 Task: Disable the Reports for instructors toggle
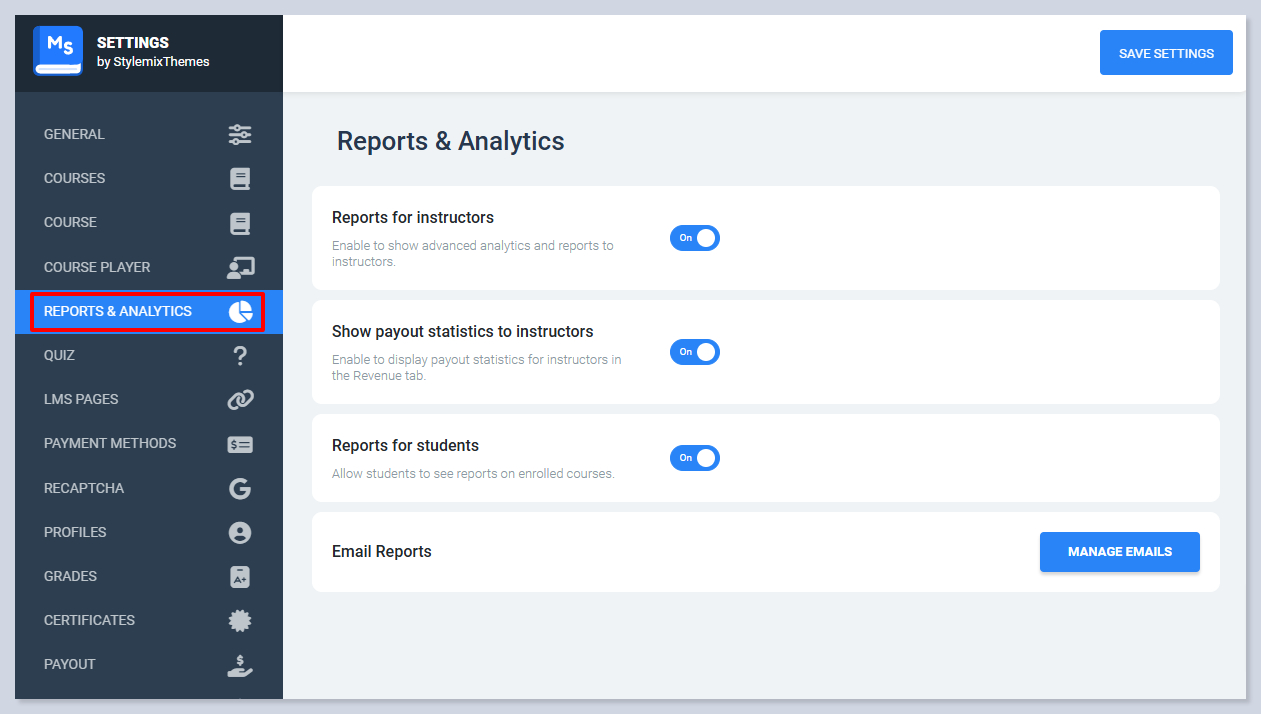coord(695,238)
